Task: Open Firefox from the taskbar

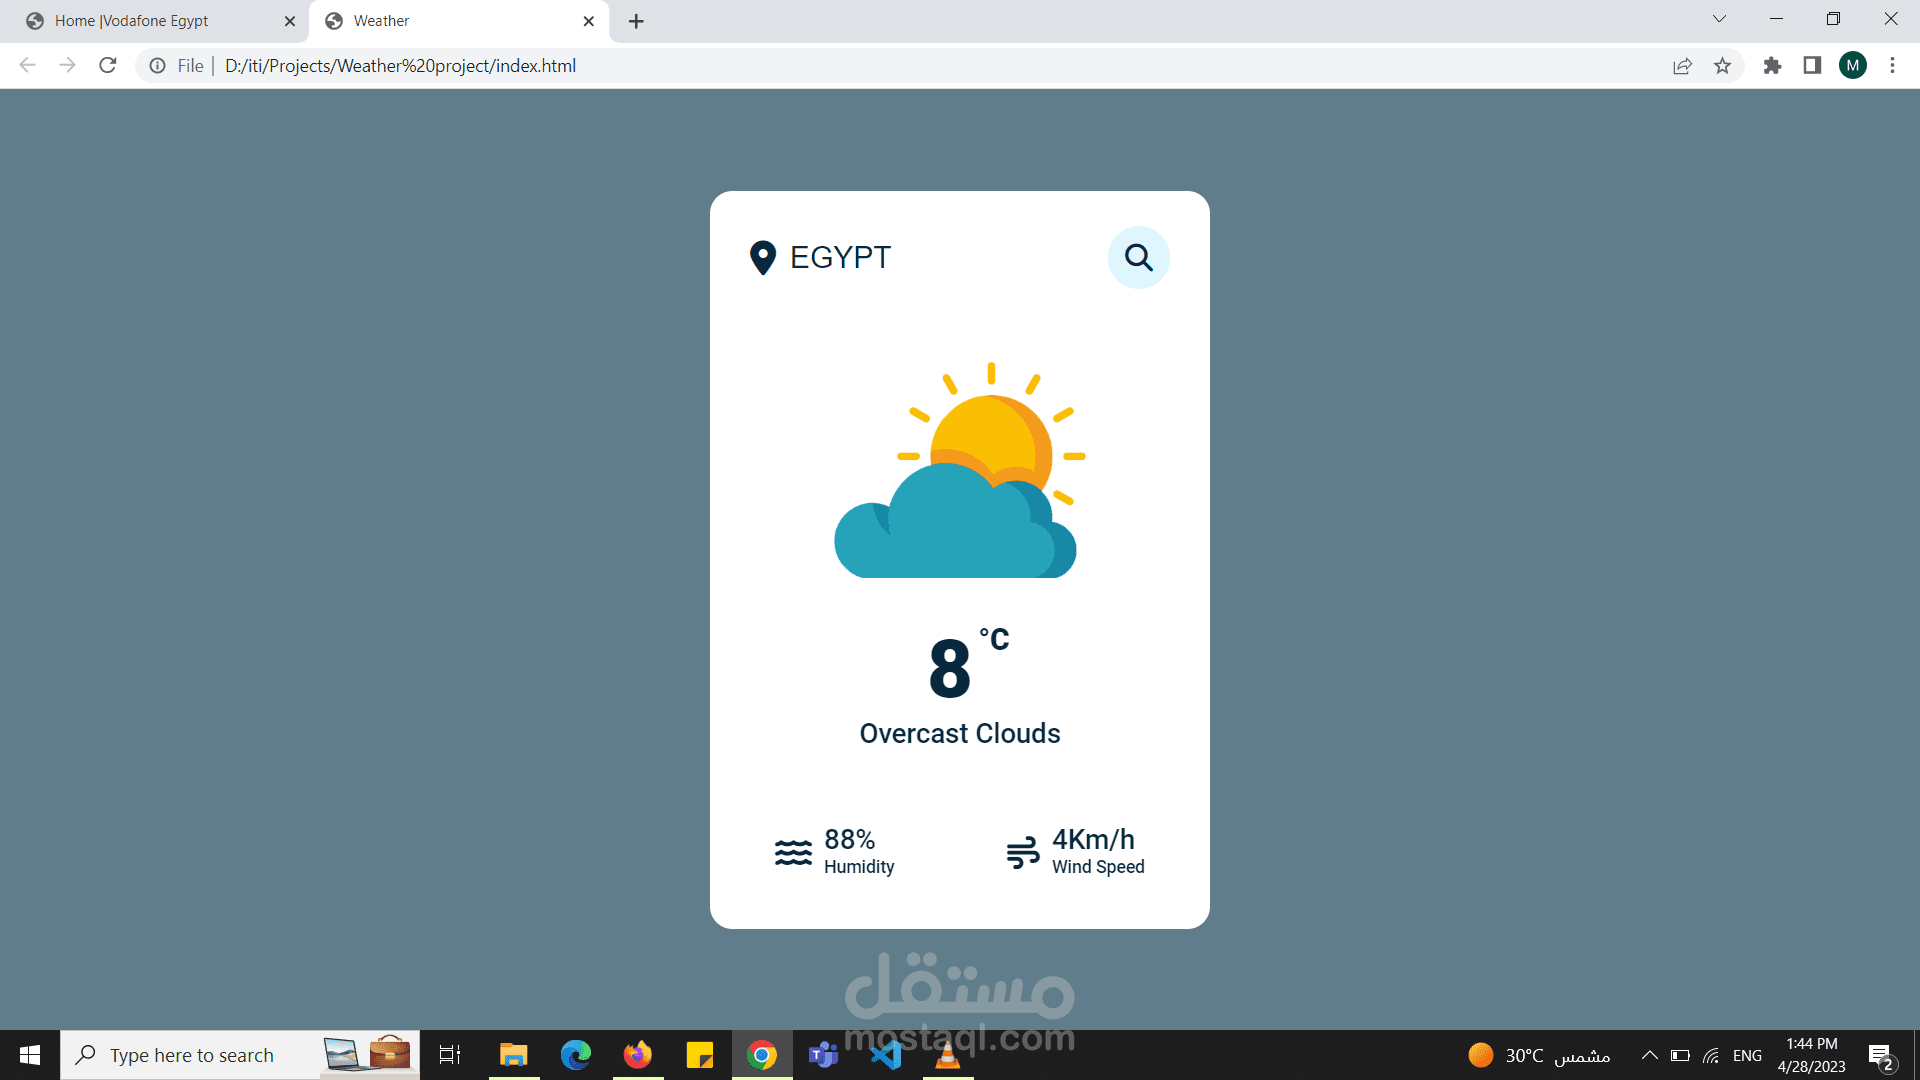Action: tap(637, 1054)
